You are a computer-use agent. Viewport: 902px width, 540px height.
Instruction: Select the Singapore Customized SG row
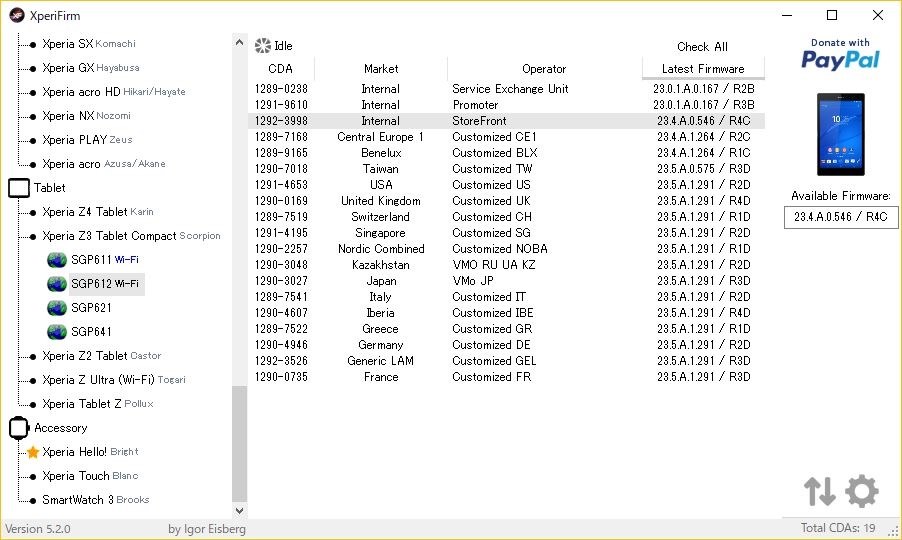coord(506,233)
